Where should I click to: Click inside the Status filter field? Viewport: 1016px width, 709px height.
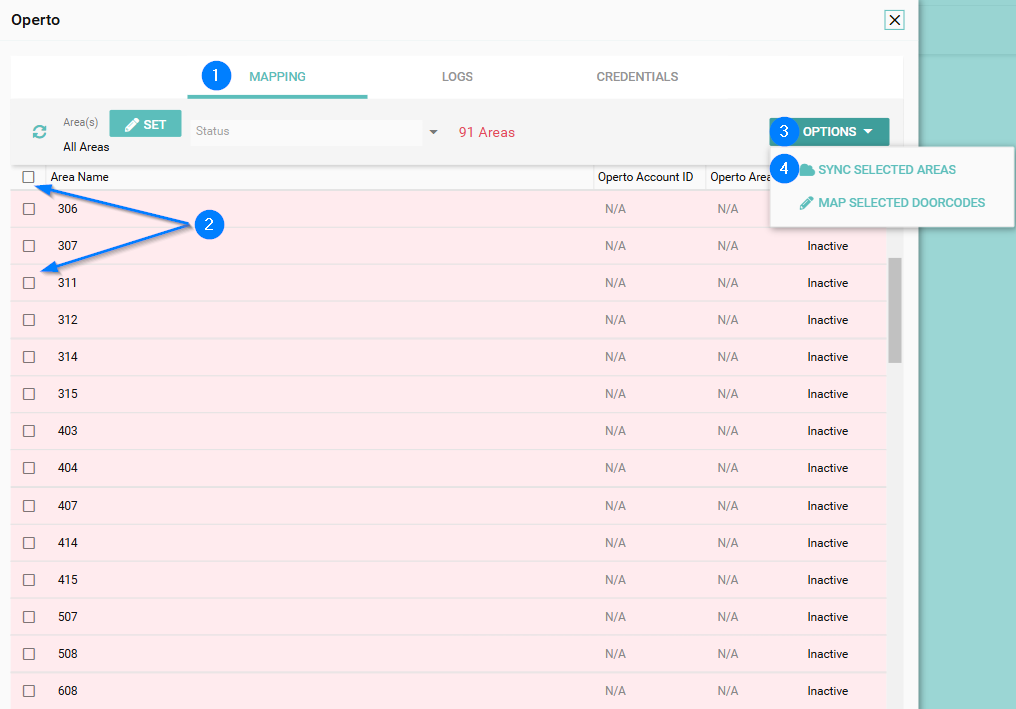(305, 132)
